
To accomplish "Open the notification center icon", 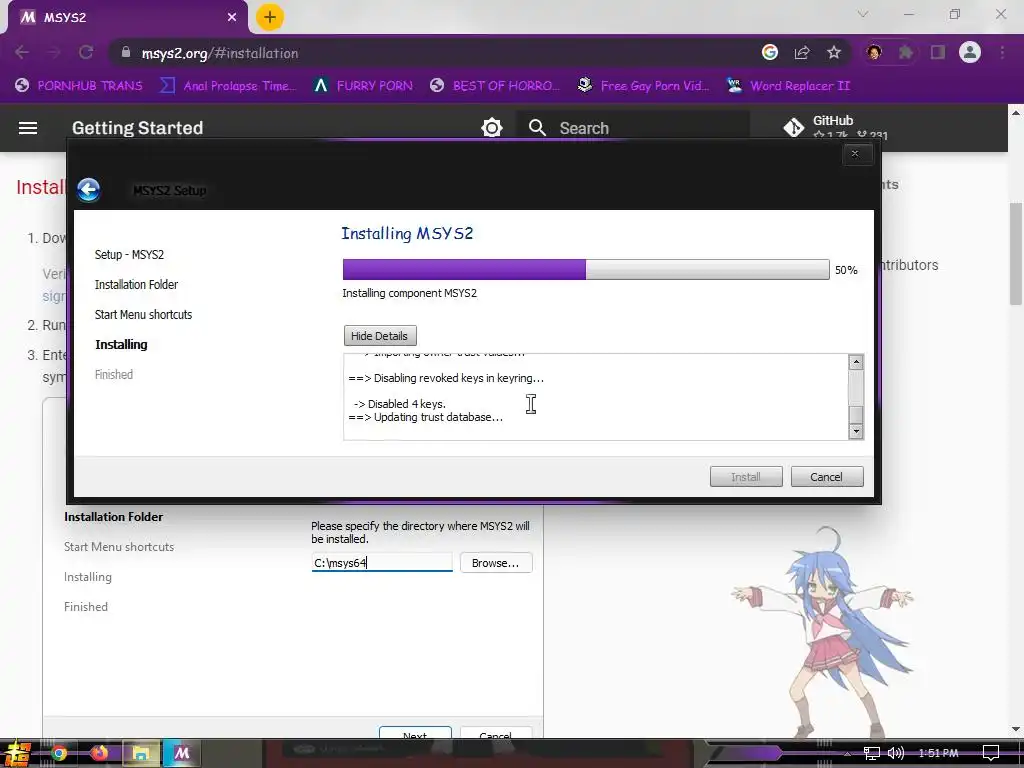I will pos(991,754).
